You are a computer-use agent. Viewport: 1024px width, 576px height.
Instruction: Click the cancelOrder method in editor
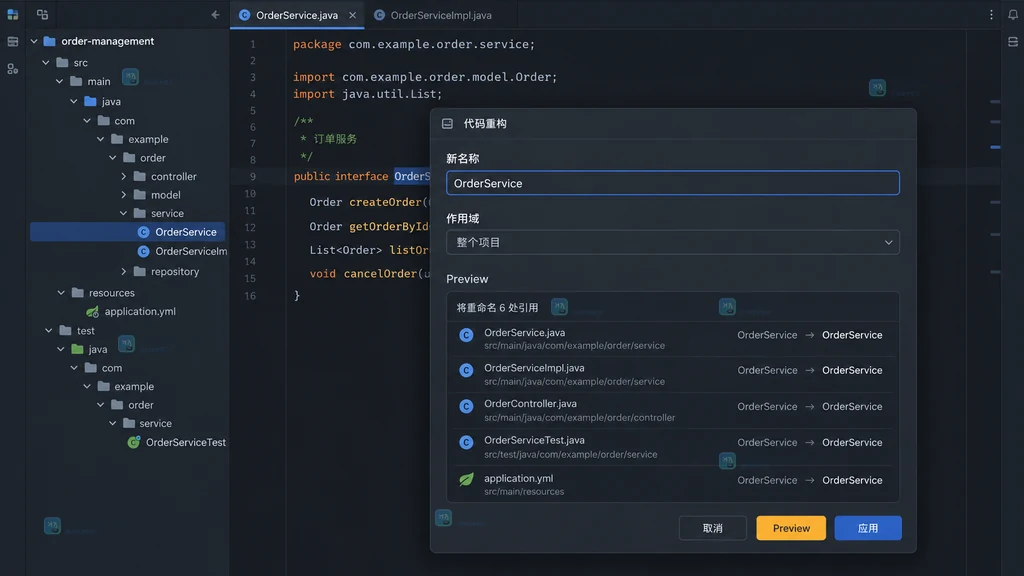point(380,274)
